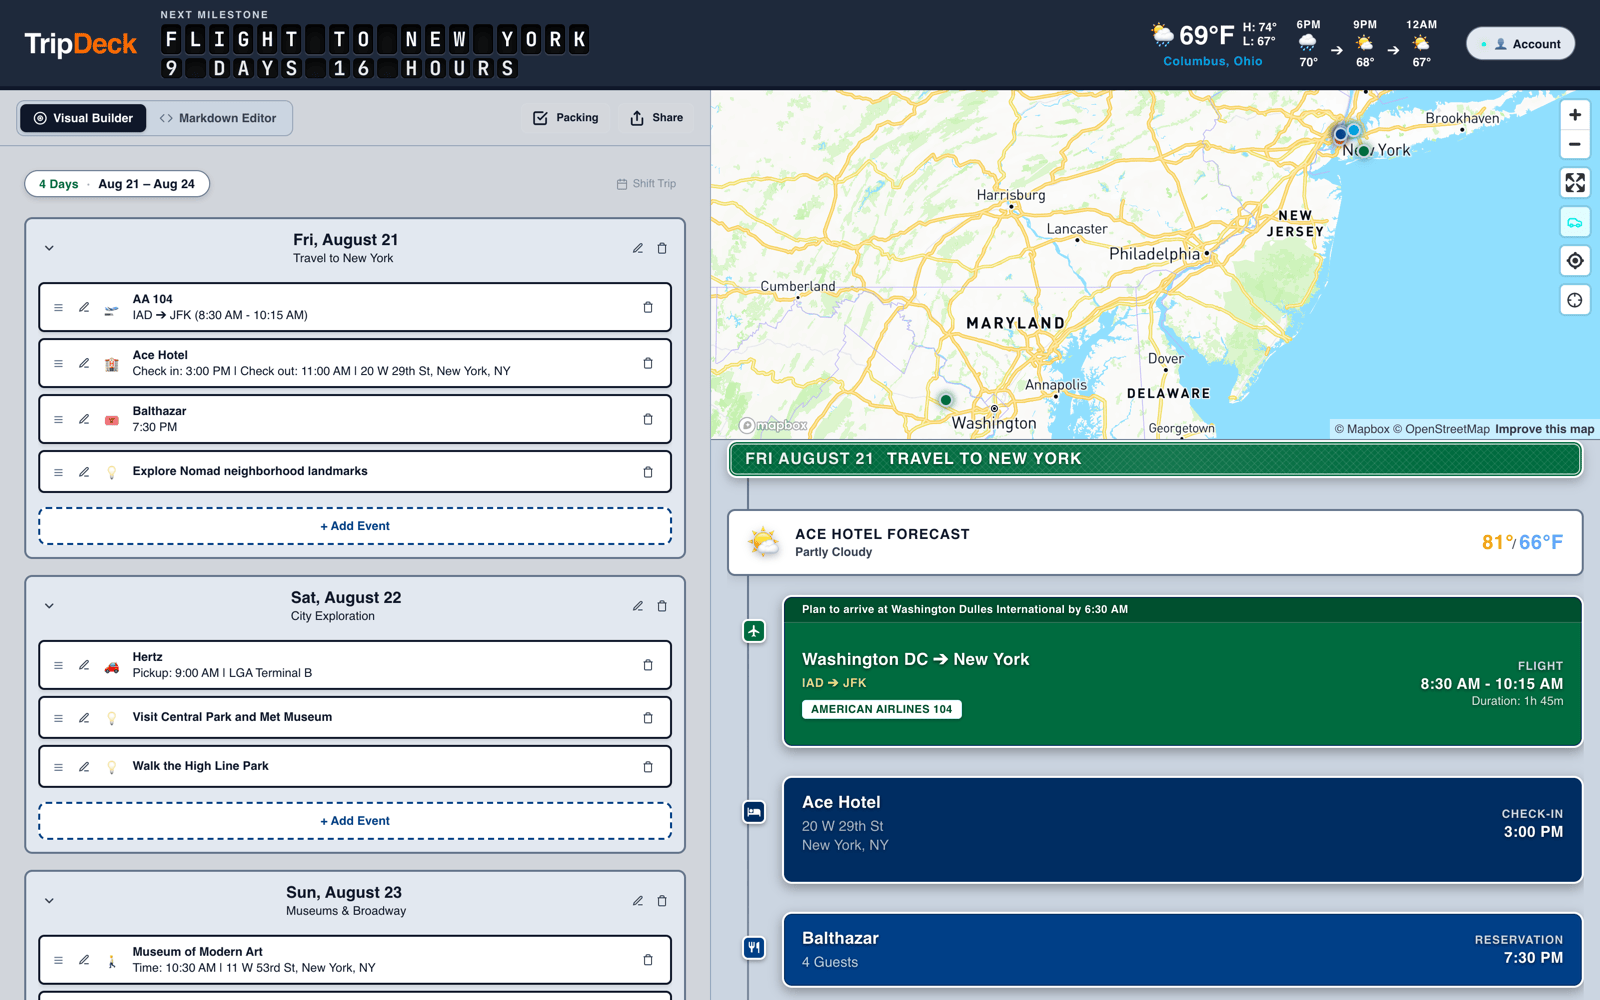
Task: Open the Packing list
Action: (566, 118)
